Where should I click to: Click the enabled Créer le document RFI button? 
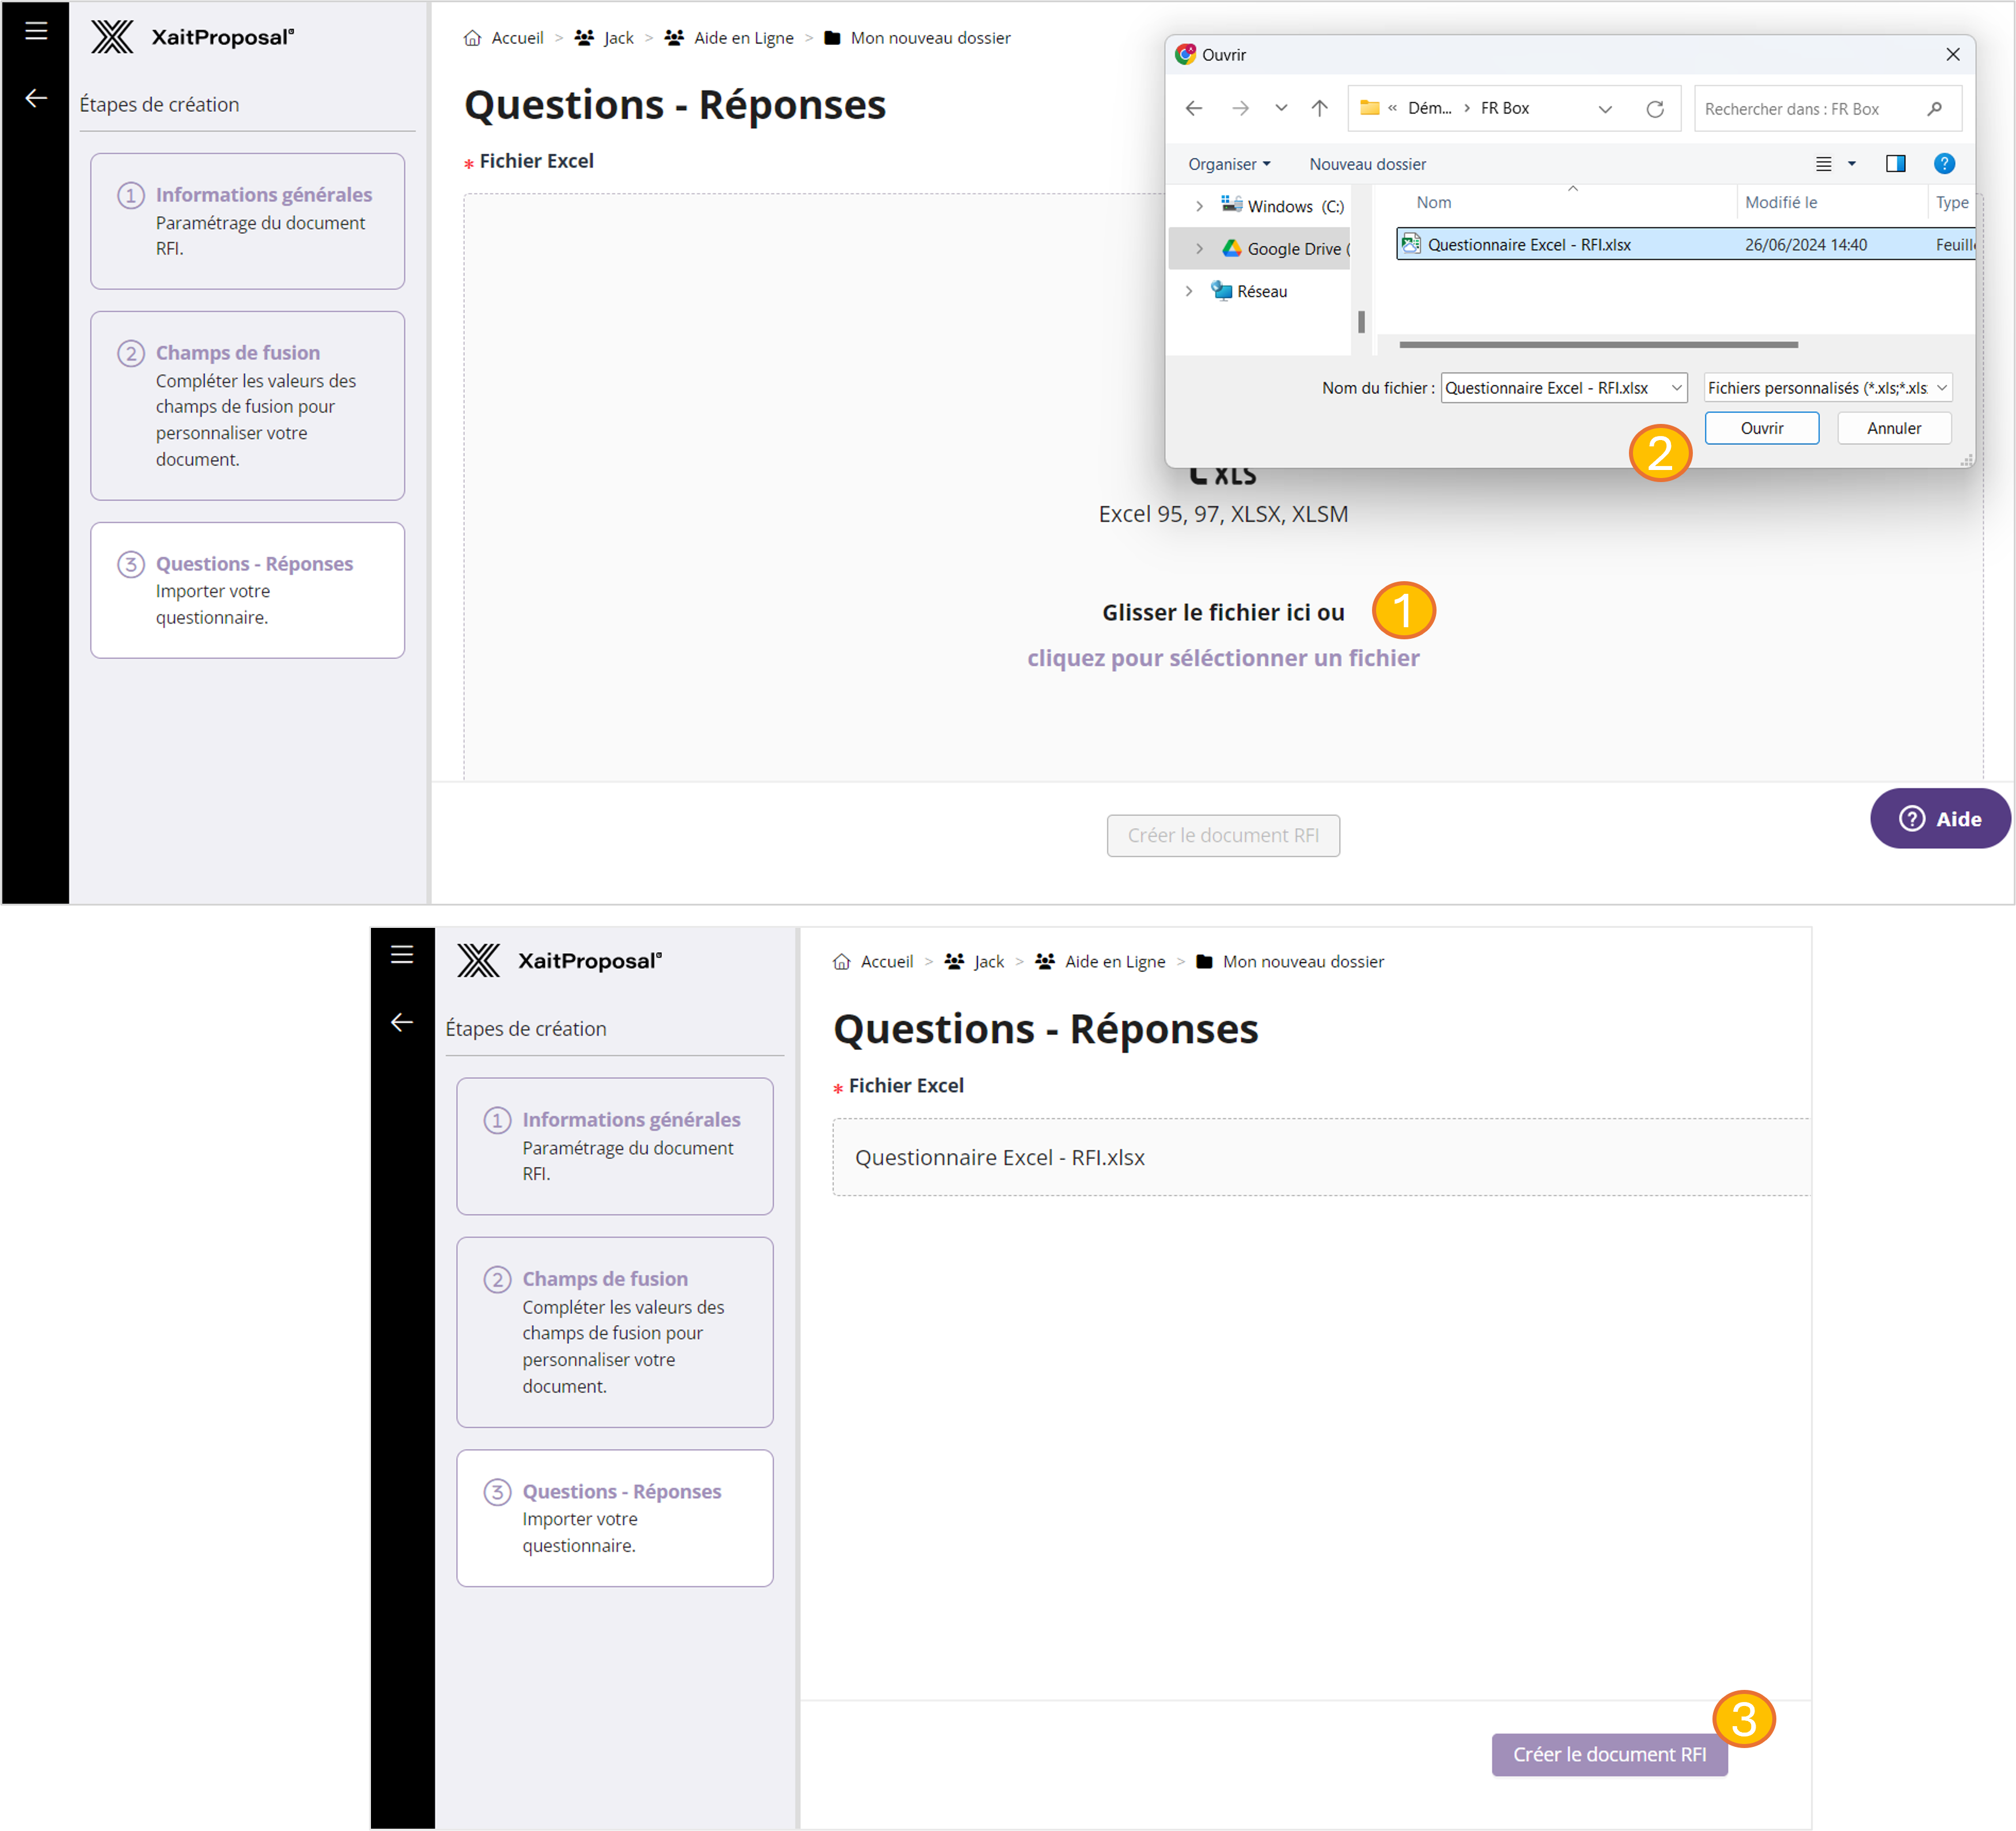pyautogui.click(x=1608, y=1754)
